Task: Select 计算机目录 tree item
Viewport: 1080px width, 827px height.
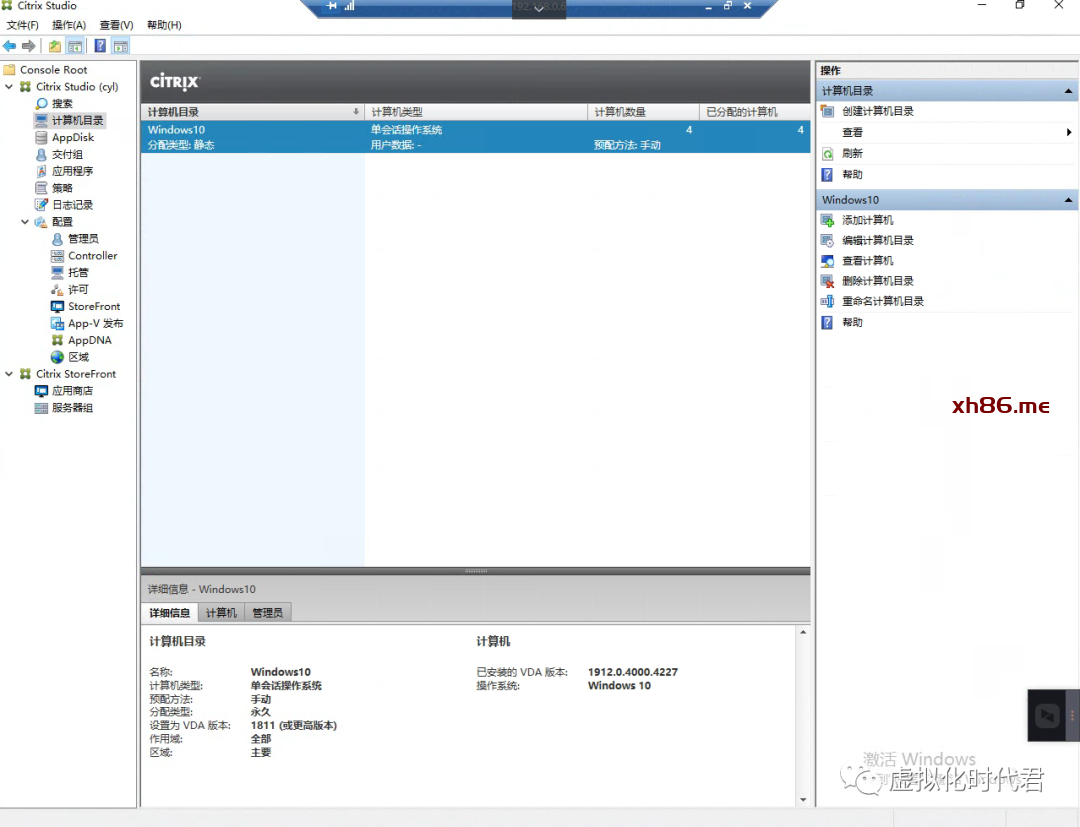Action: point(77,121)
